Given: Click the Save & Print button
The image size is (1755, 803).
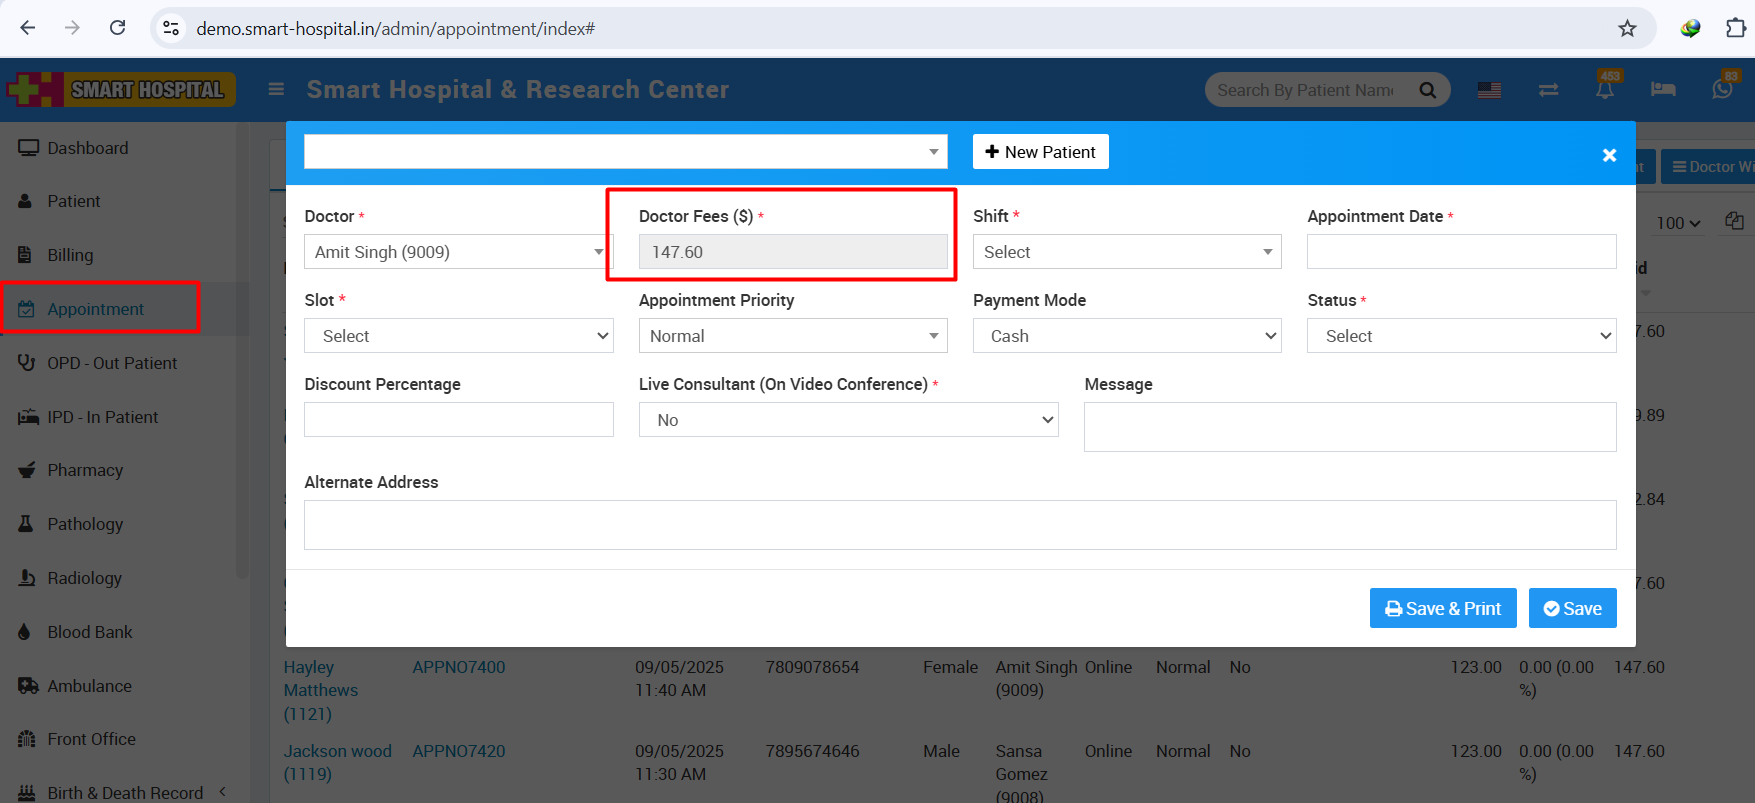Looking at the screenshot, I should tap(1443, 608).
